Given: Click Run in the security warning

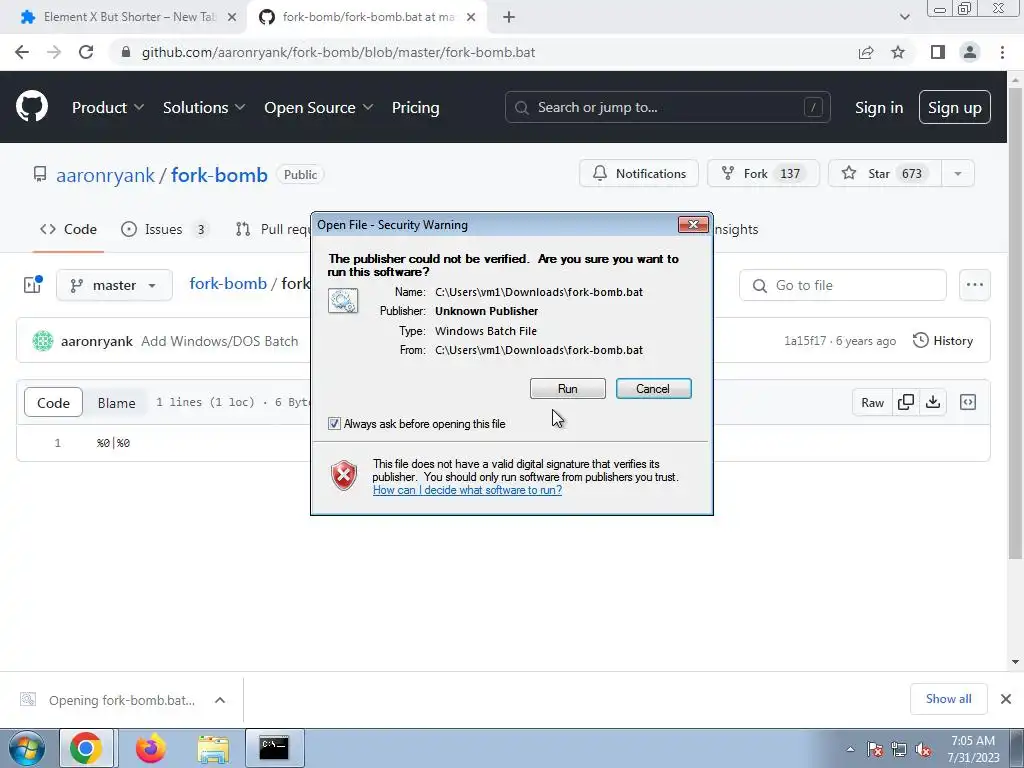Looking at the screenshot, I should click(568, 389).
